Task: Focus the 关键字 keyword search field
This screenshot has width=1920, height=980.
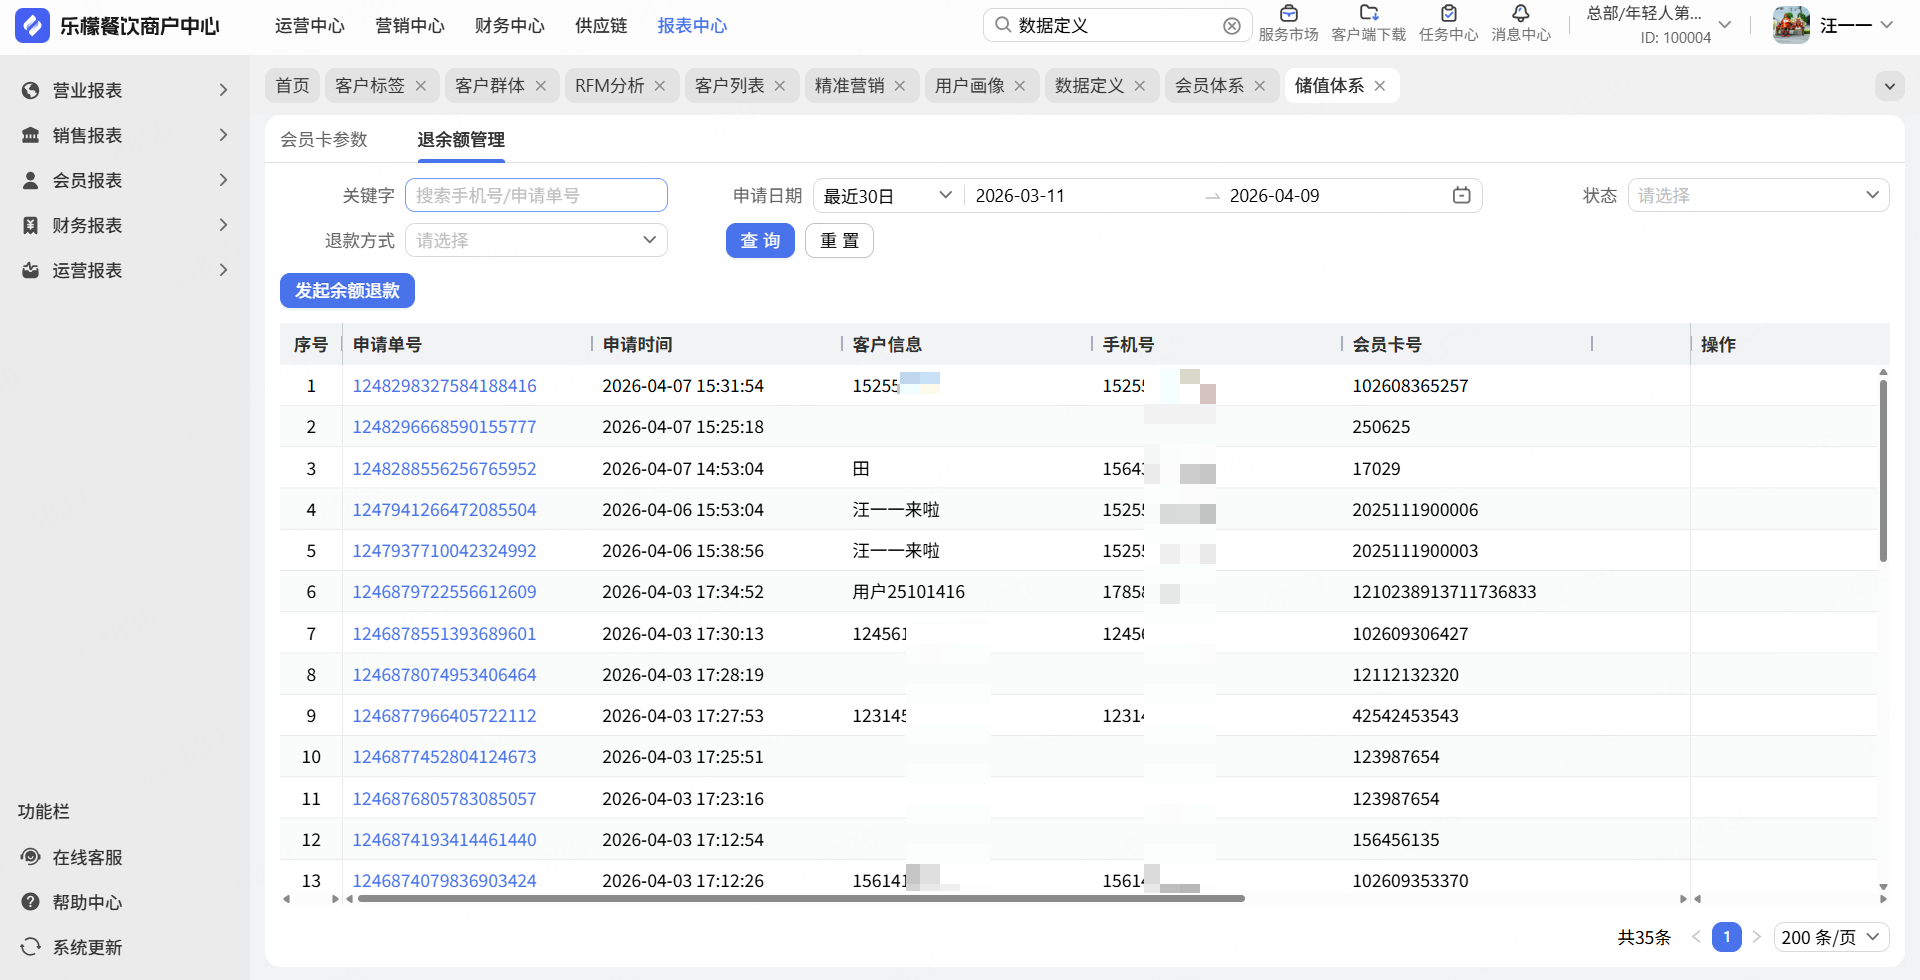Action: (x=536, y=196)
